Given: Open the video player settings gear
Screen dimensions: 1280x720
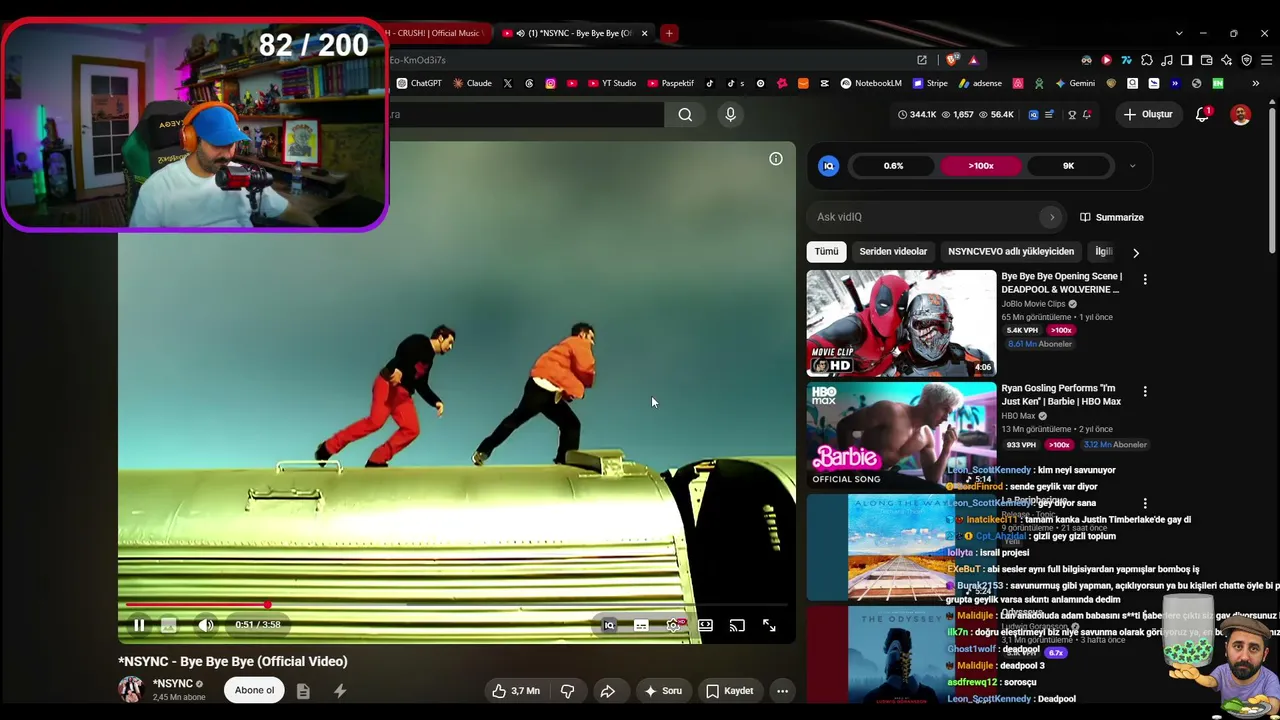Looking at the screenshot, I should 674,625.
